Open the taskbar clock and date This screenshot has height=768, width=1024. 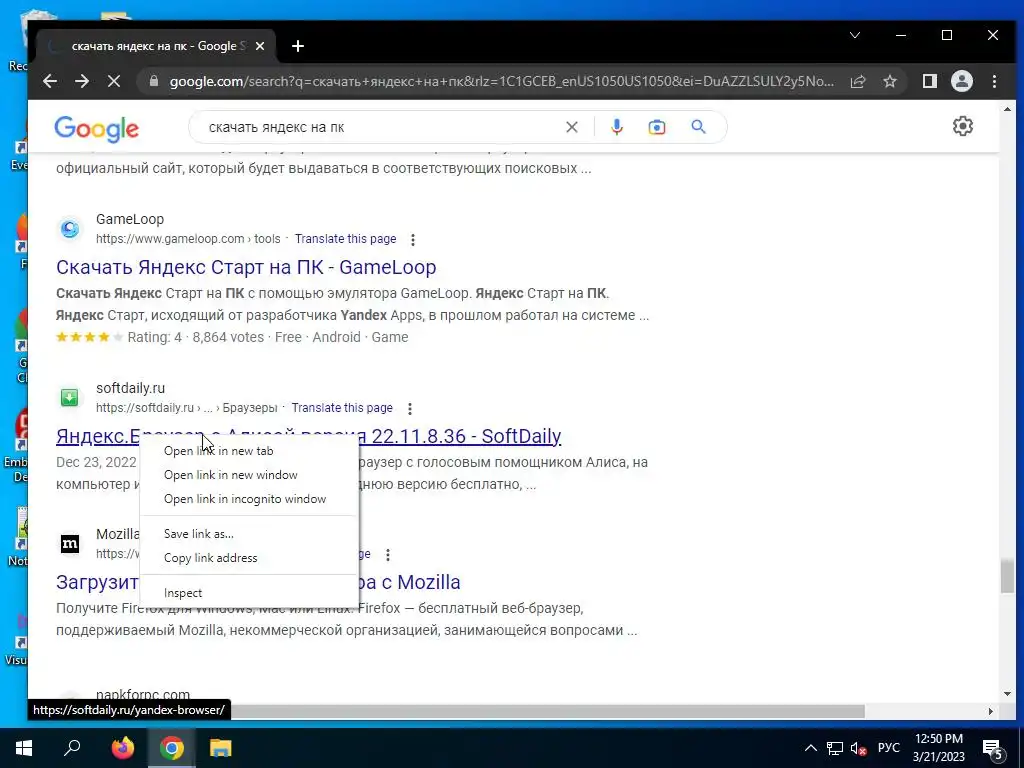click(x=938, y=748)
